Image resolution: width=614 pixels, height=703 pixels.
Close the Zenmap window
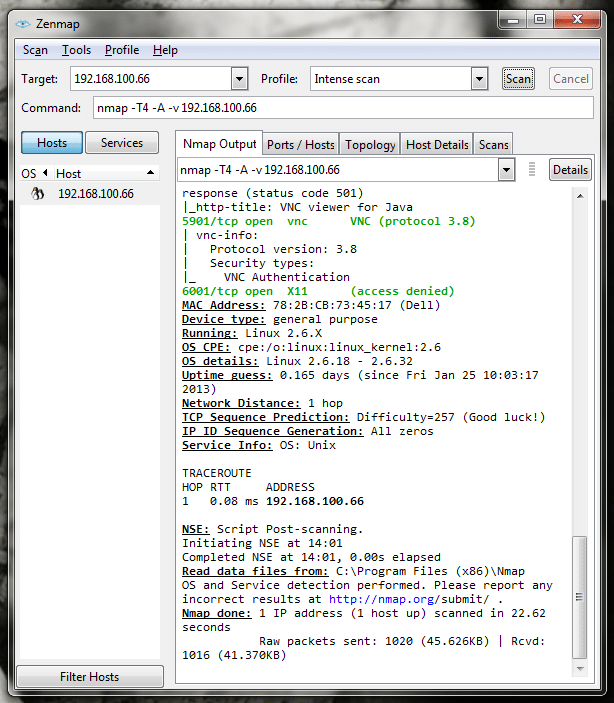click(x=577, y=19)
